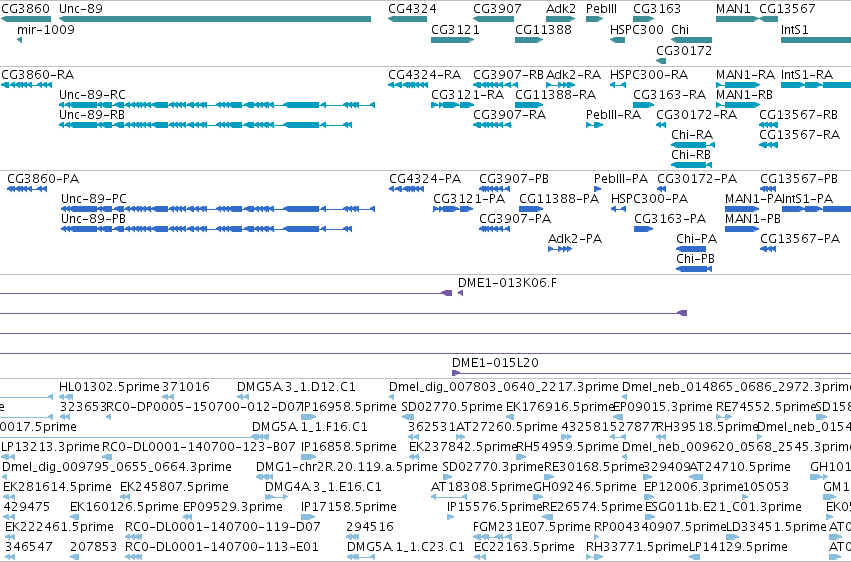Image resolution: width=851 pixels, height=562 pixels.
Task: Click the Unc-89-PC protein label
Action: (94, 199)
